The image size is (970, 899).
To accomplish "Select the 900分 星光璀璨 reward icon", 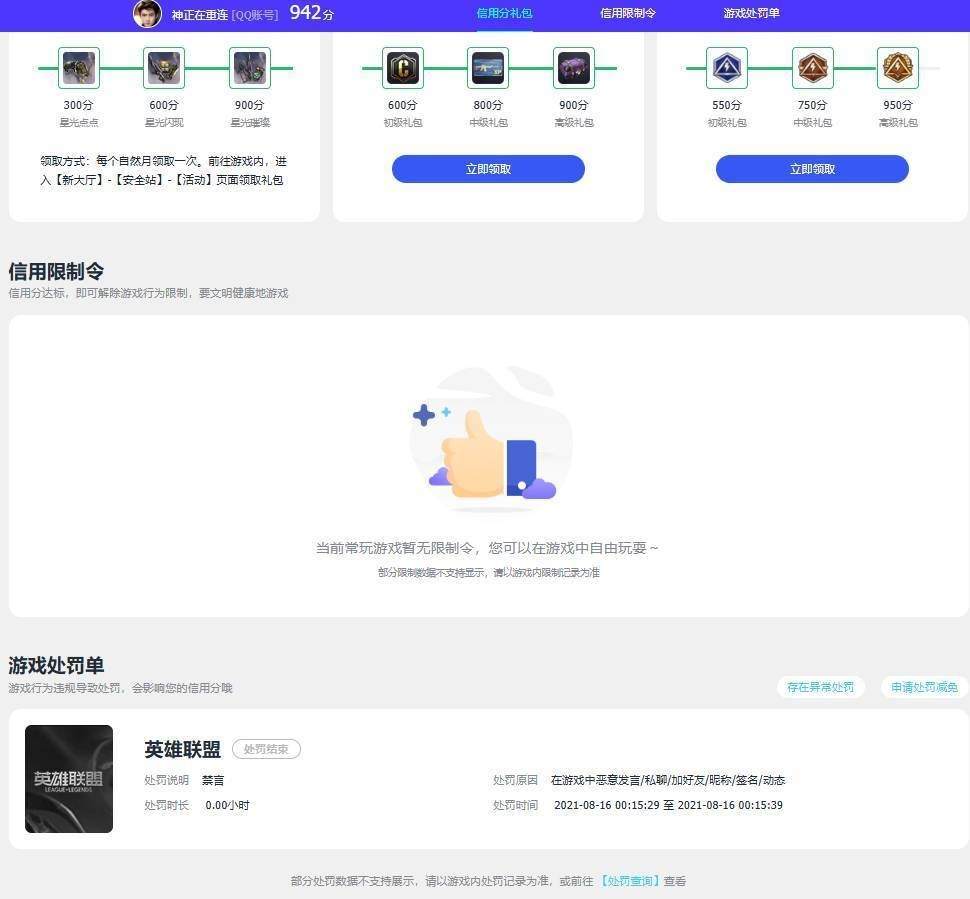I will click(x=249, y=68).
